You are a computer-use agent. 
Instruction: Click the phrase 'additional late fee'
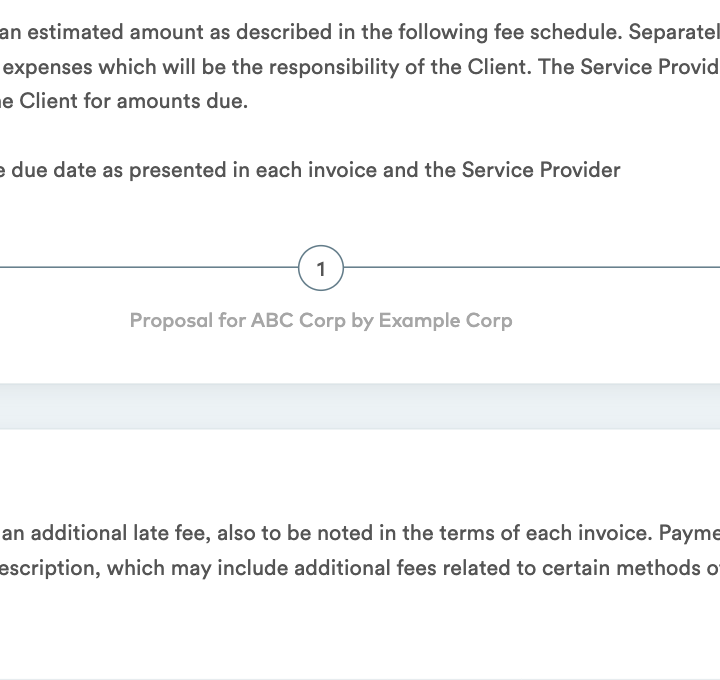coord(120,533)
